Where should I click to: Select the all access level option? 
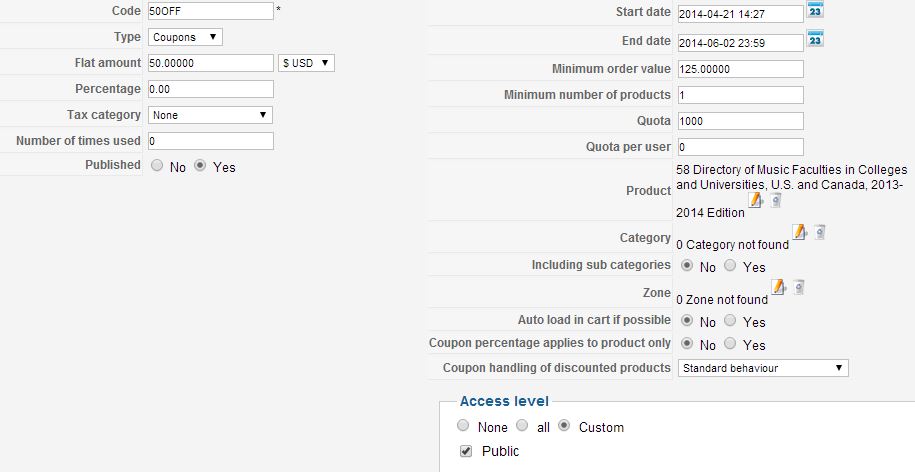coord(523,427)
